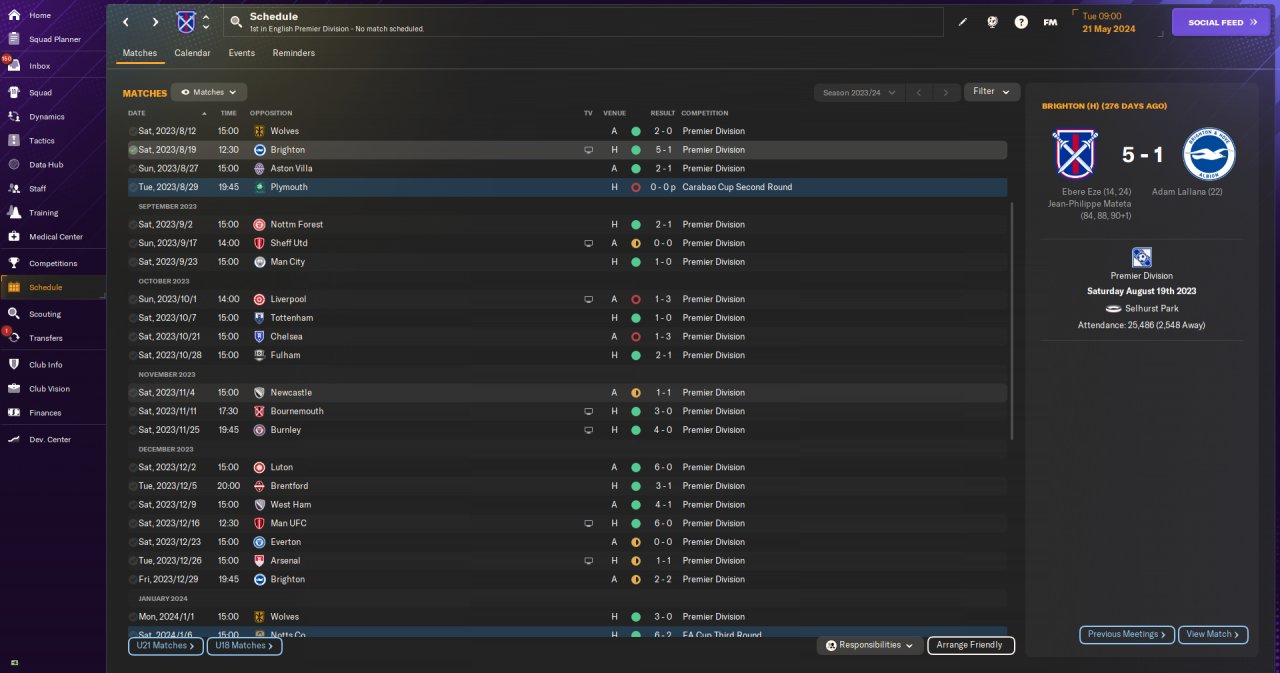The width and height of the screenshot is (1280, 673).
Task: Open the Staff section
Action: [x=37, y=189]
